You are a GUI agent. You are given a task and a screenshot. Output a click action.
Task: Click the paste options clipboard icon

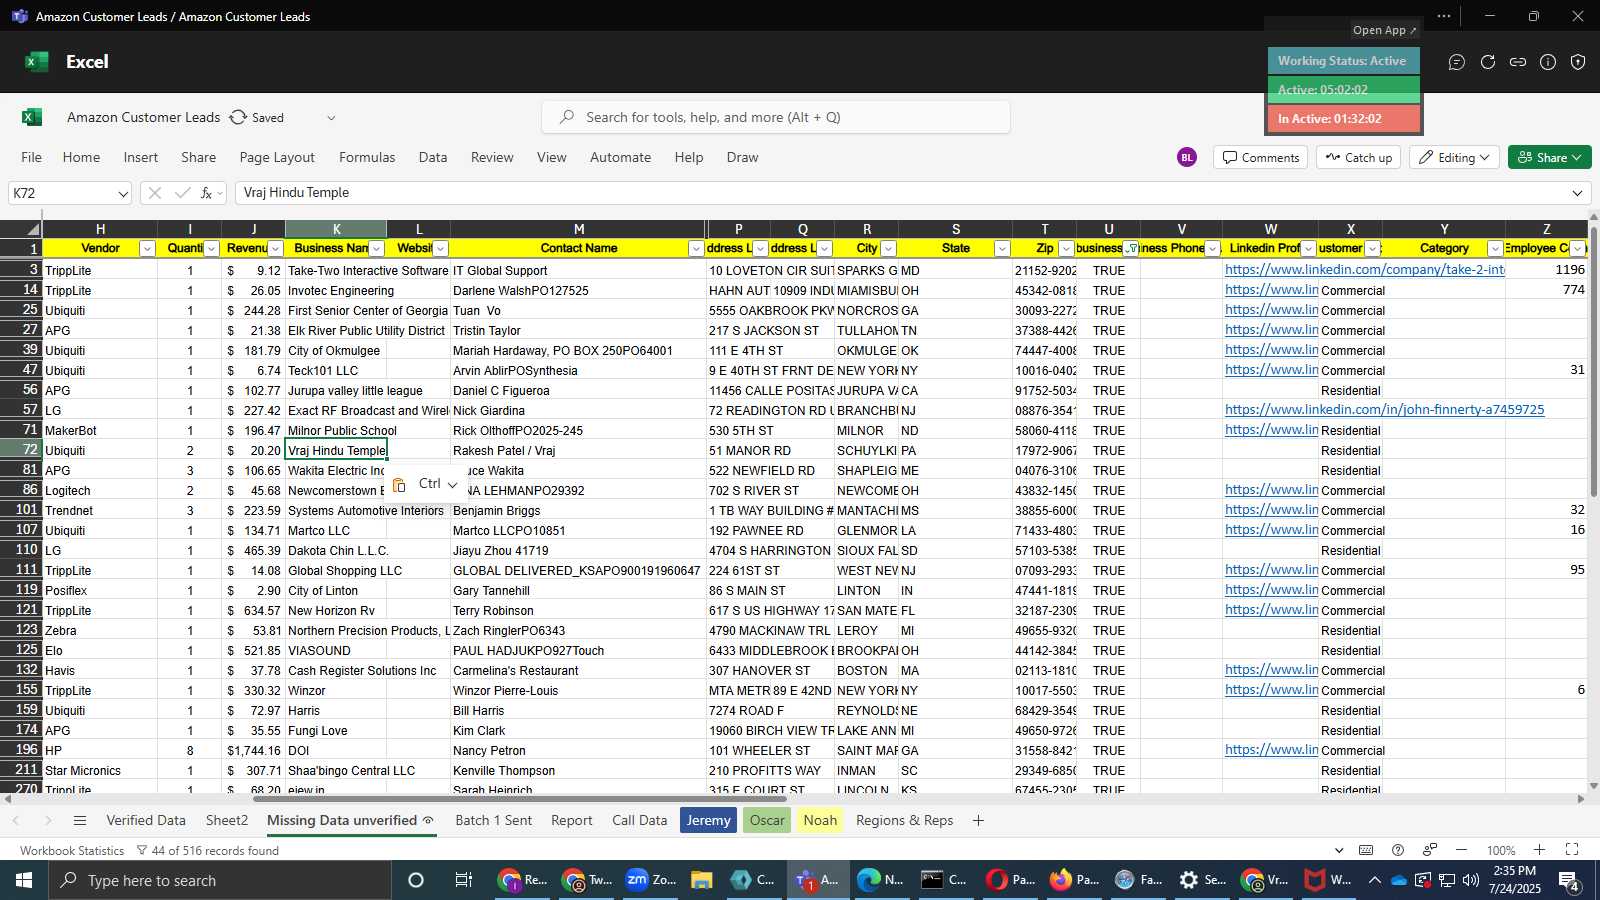[x=399, y=485]
